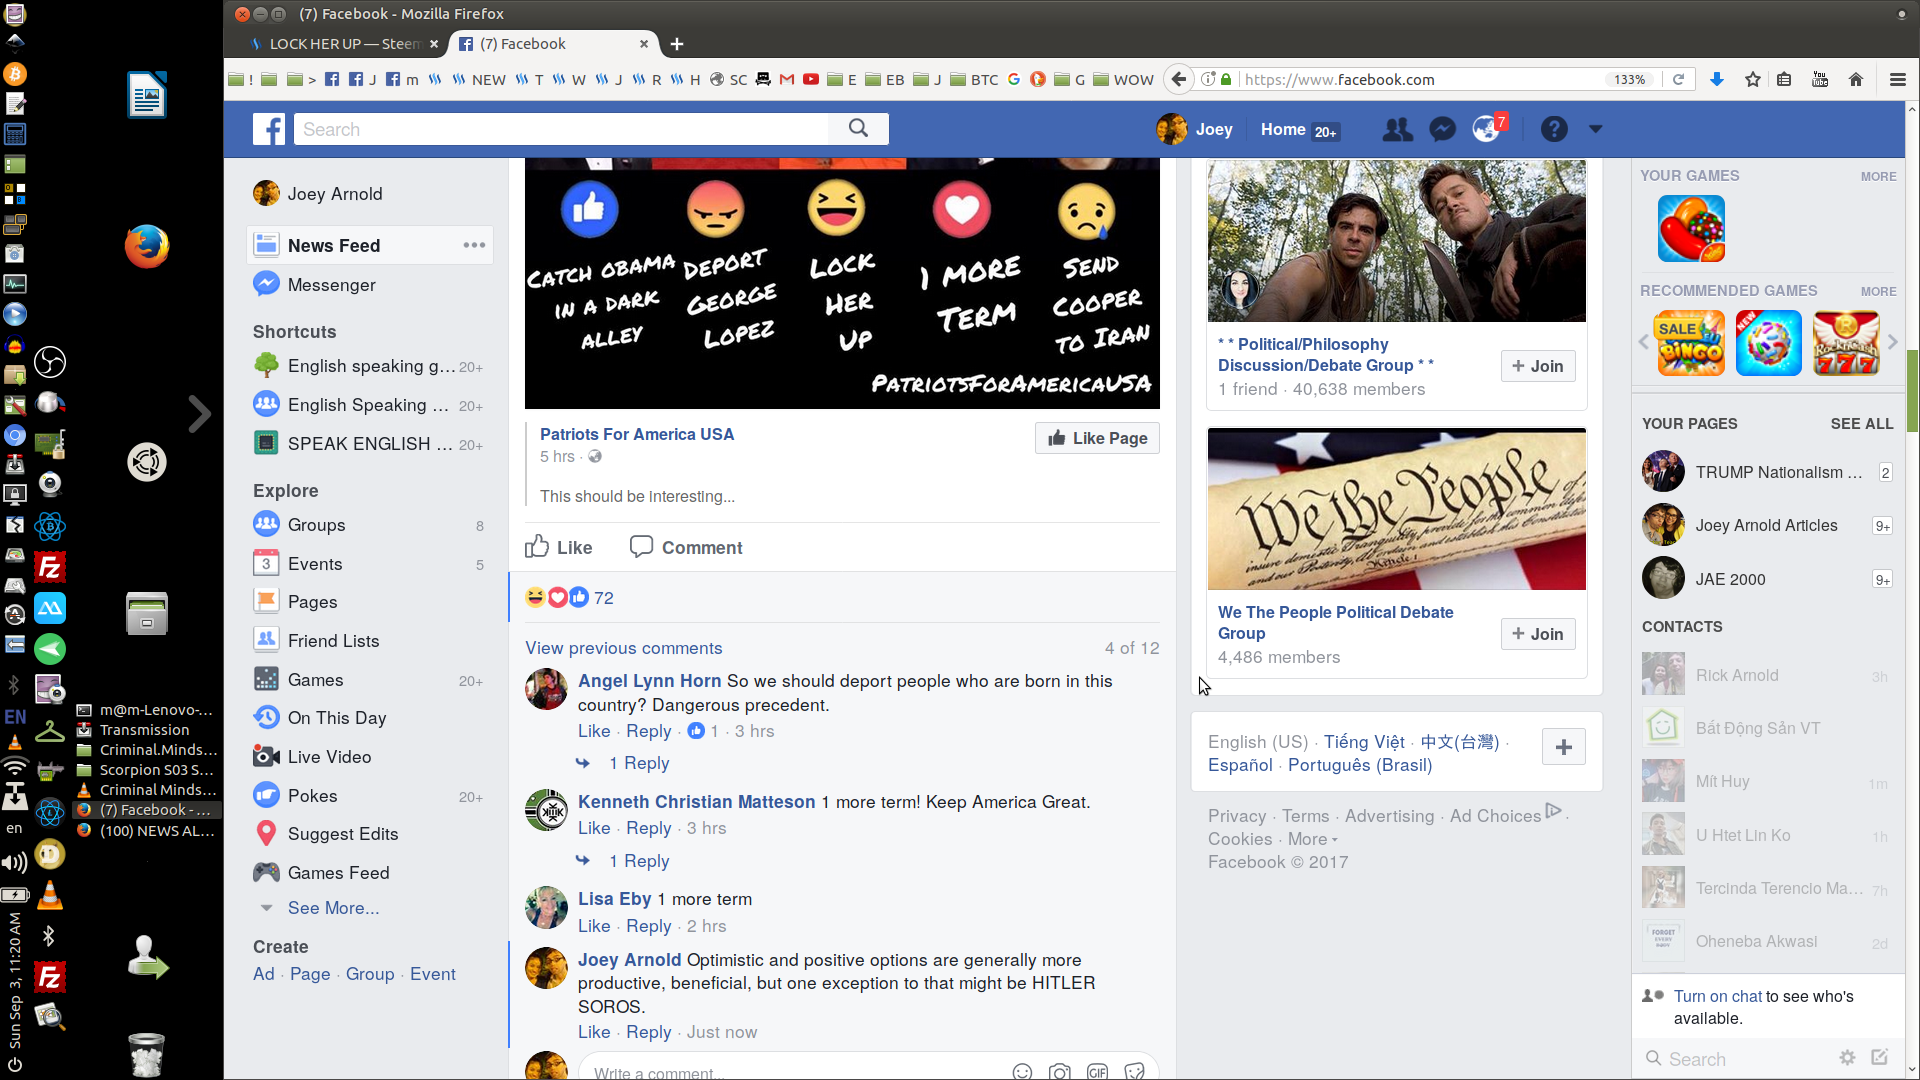
Task: Open a new Firefox tab
Action: click(x=677, y=44)
